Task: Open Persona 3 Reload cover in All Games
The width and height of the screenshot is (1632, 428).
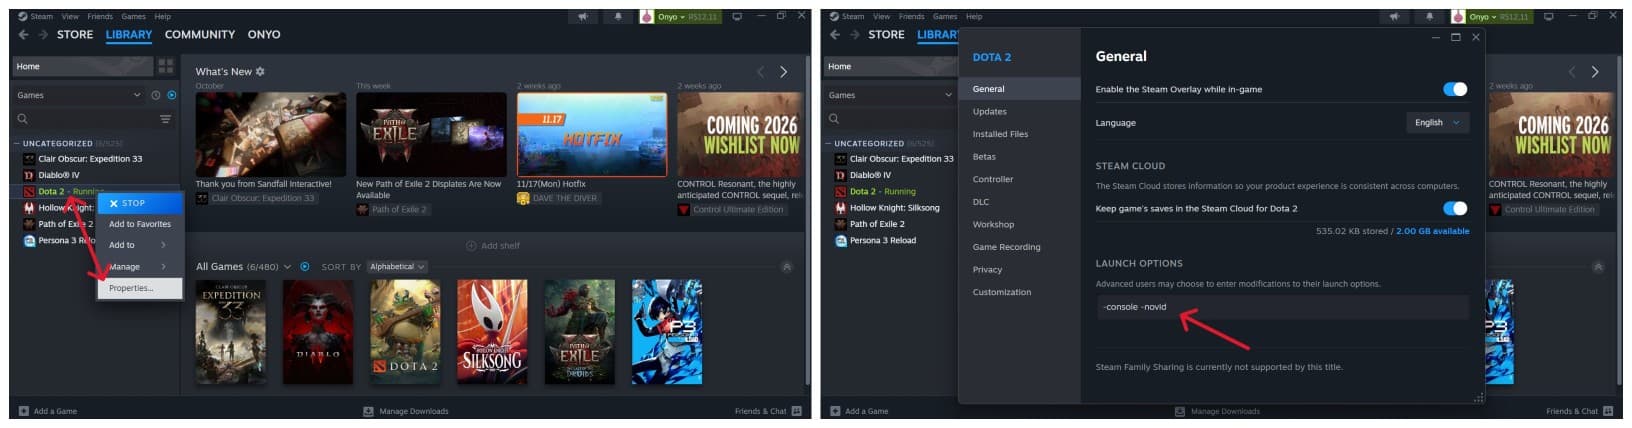Action: coord(667,332)
